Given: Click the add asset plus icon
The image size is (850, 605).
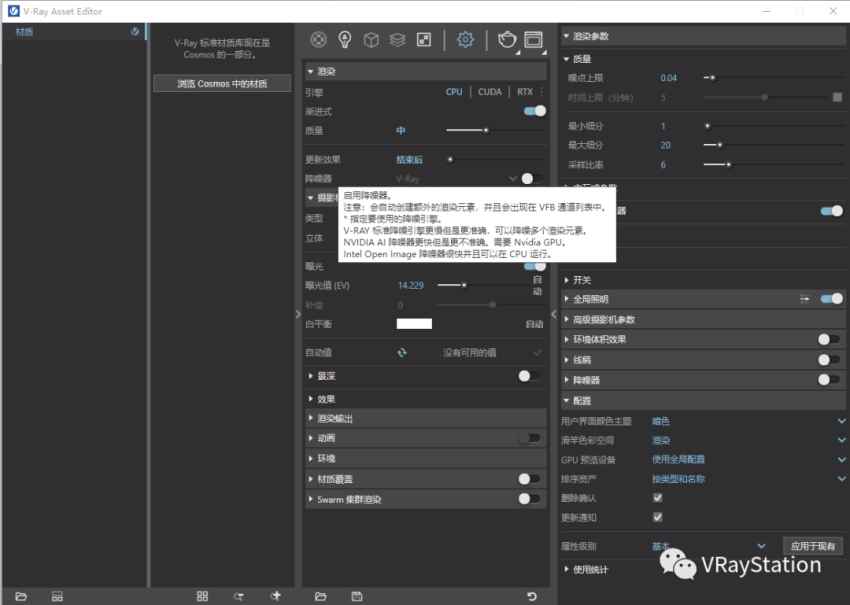Looking at the screenshot, I should (x=275, y=596).
